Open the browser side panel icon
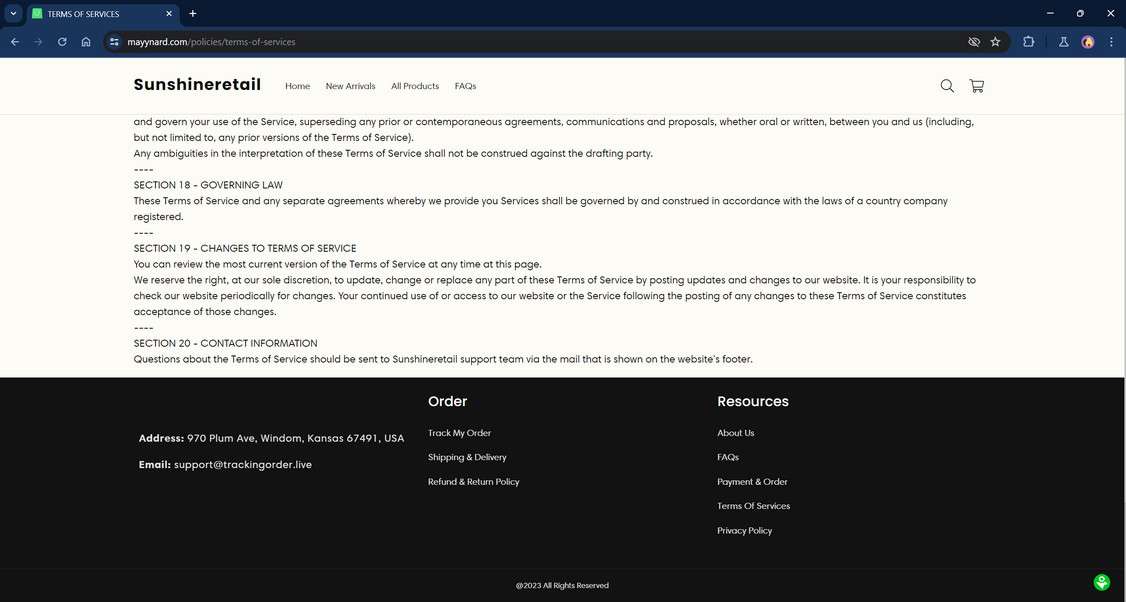 [x=1028, y=41]
